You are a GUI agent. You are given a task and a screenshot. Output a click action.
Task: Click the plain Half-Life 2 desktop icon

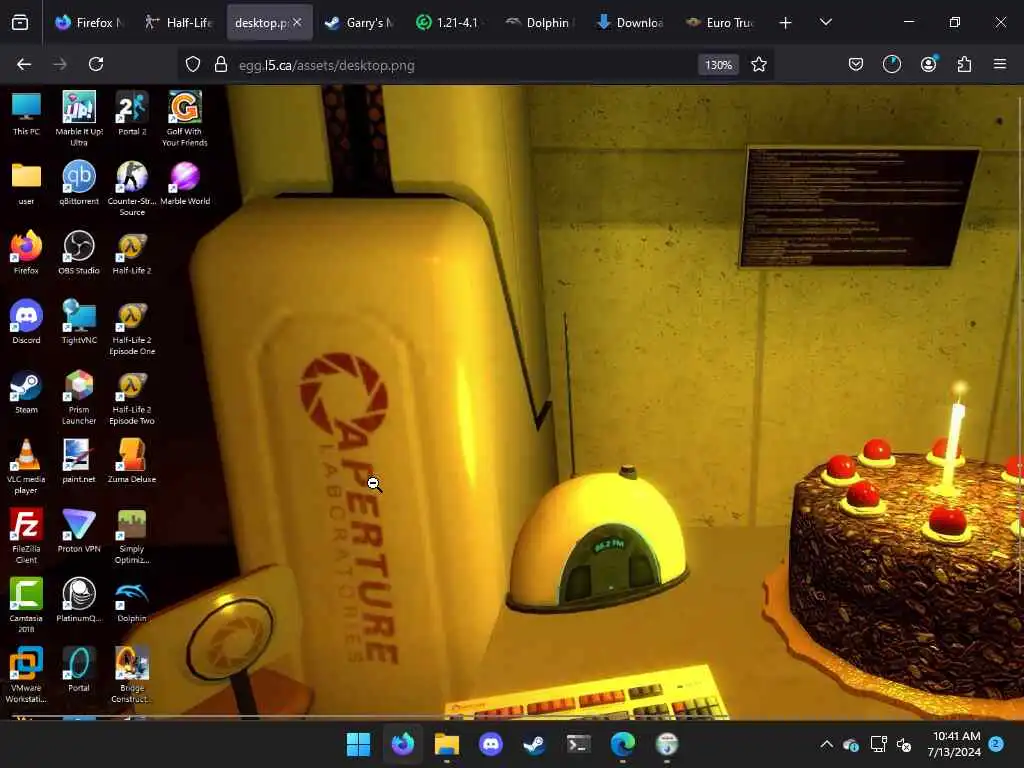click(132, 253)
